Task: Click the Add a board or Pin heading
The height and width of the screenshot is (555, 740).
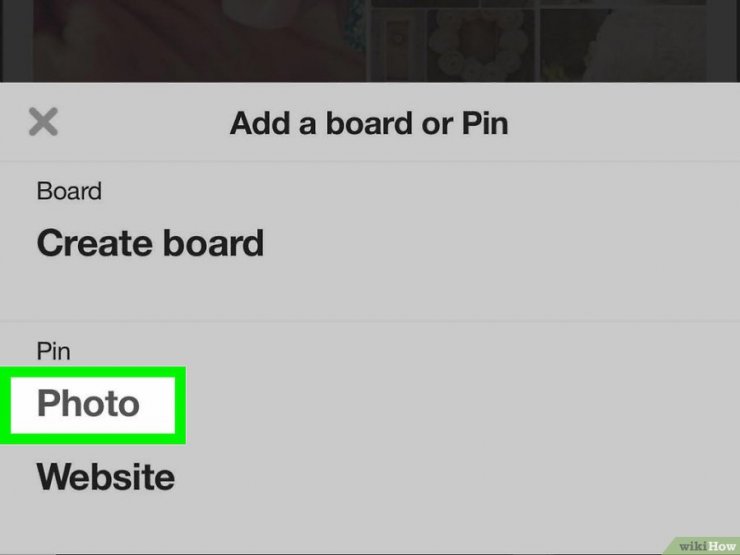Action: click(x=369, y=123)
